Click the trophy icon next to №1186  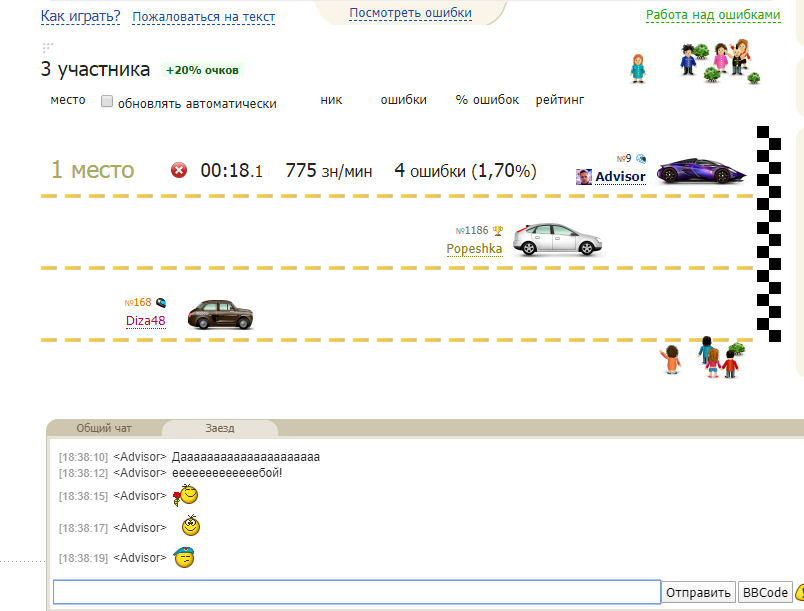498,231
